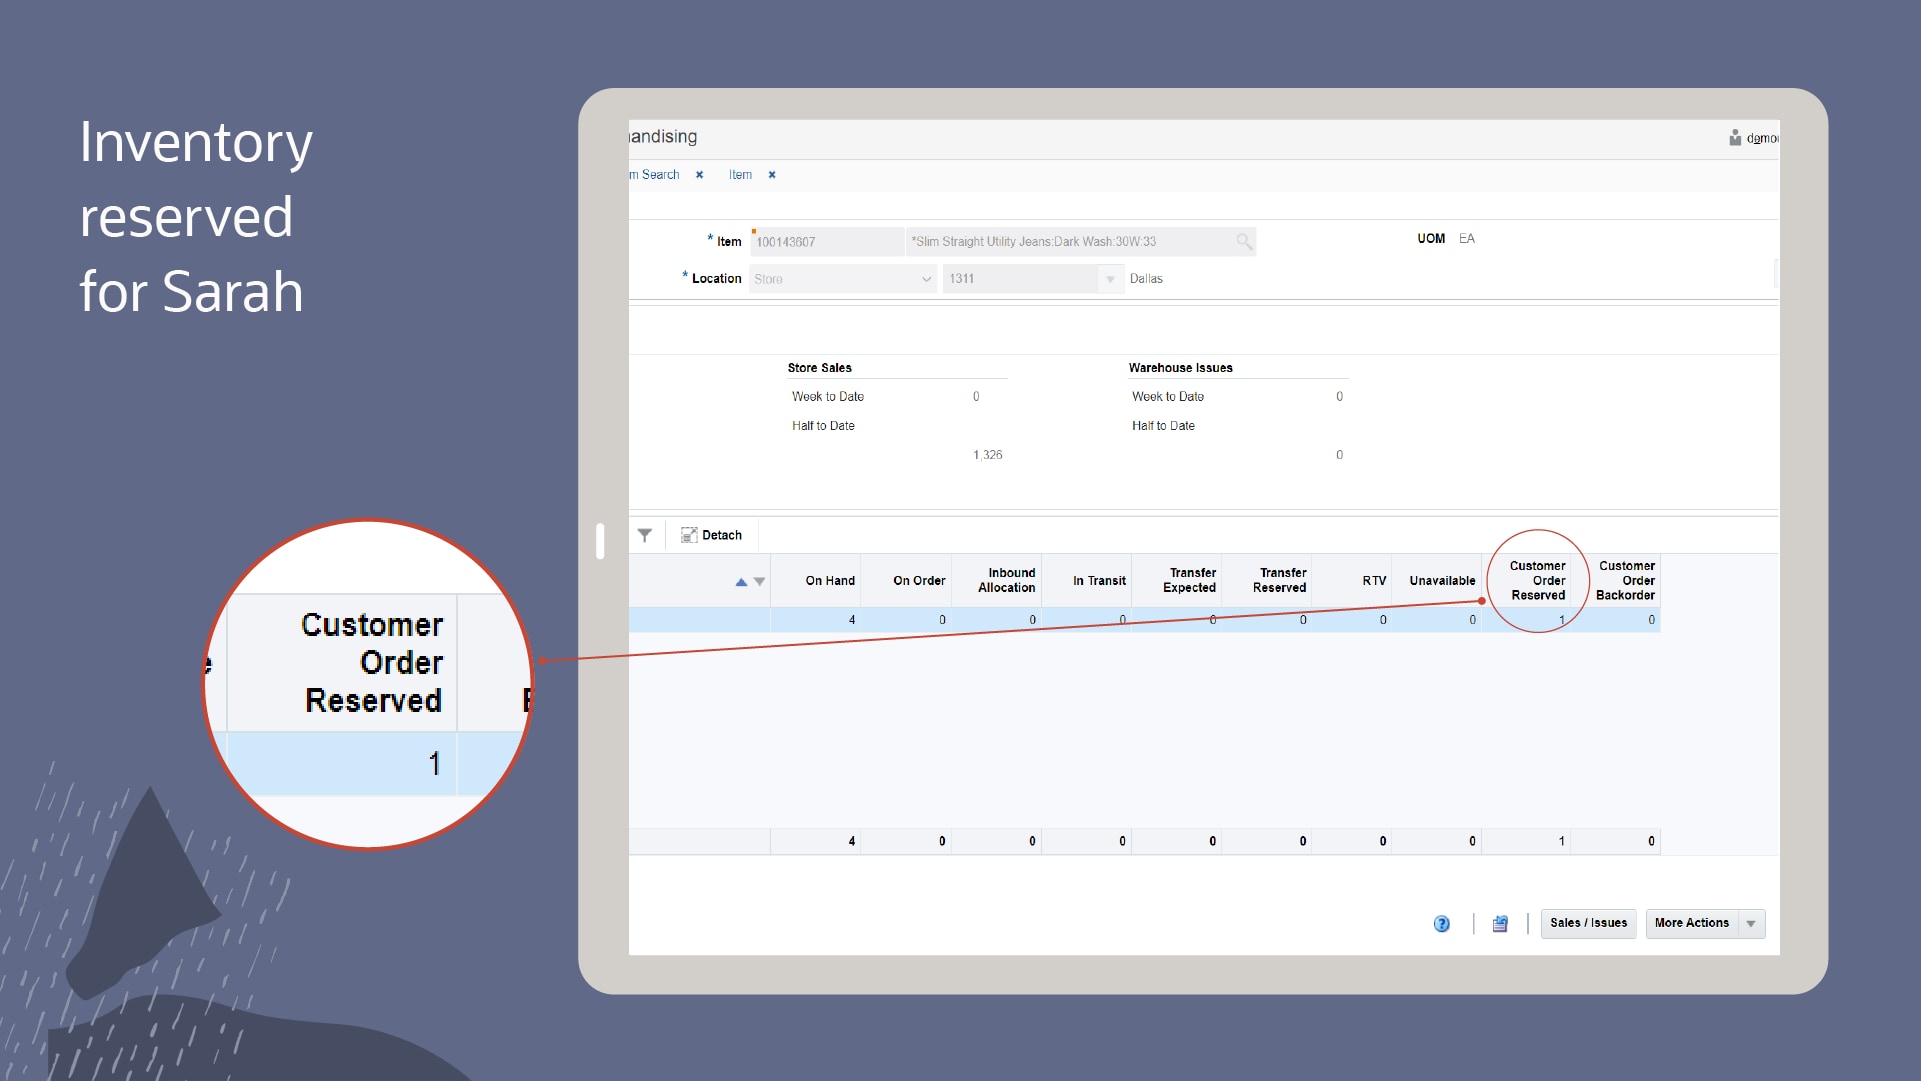1921x1081 pixels.
Task: Switch to the Item tab
Action: [x=740, y=175]
